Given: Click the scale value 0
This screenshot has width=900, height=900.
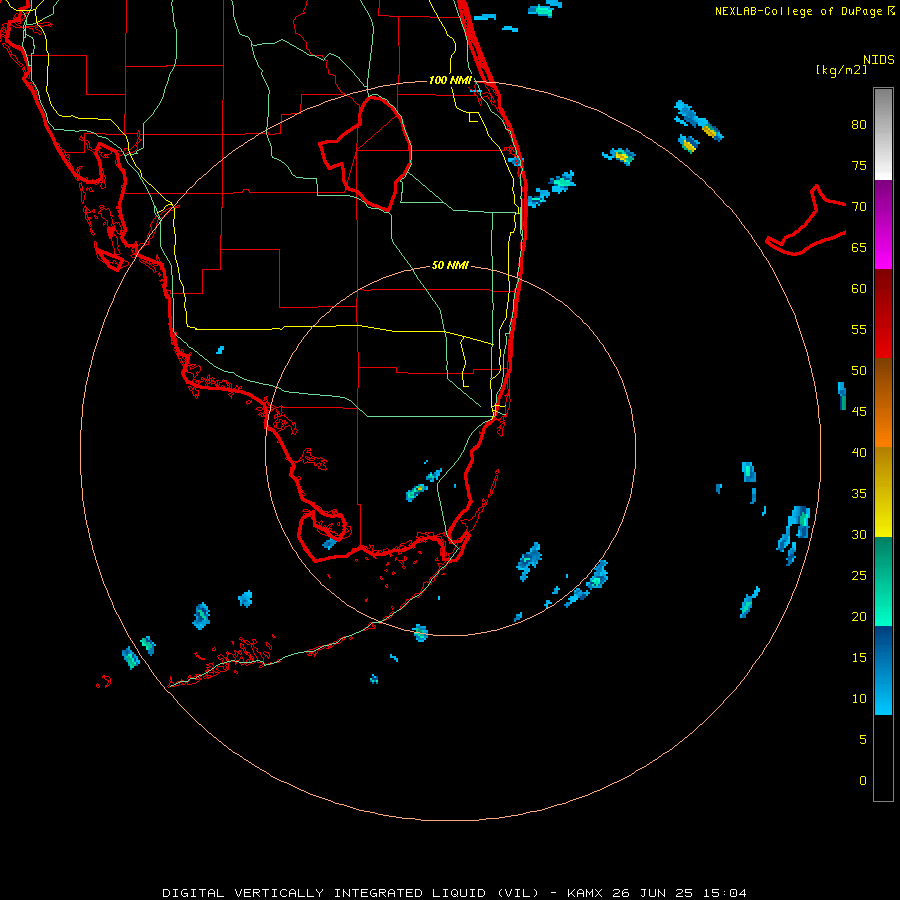Looking at the screenshot, I should pyautogui.click(x=863, y=781).
